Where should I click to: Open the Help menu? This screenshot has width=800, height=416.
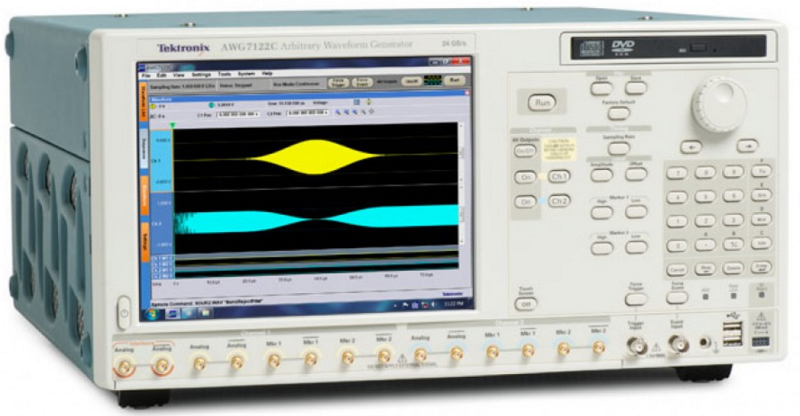[x=267, y=74]
